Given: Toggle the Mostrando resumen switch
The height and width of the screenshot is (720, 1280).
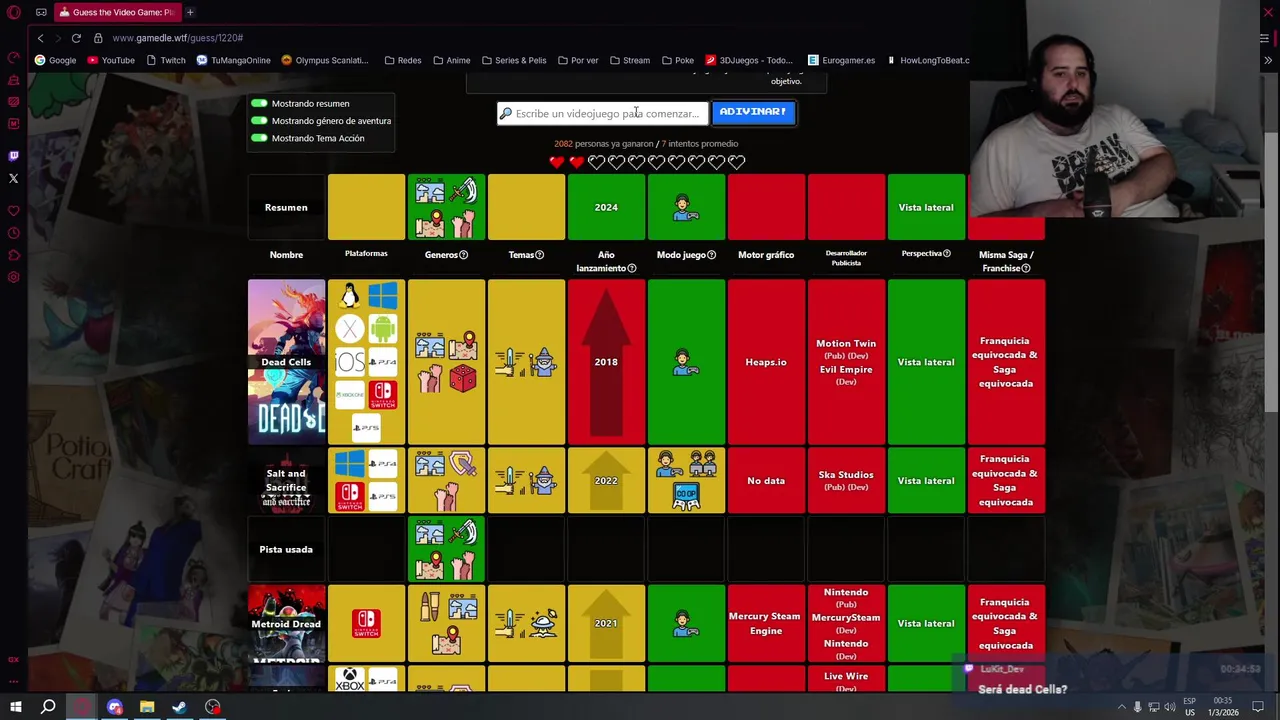Looking at the screenshot, I should [259, 103].
